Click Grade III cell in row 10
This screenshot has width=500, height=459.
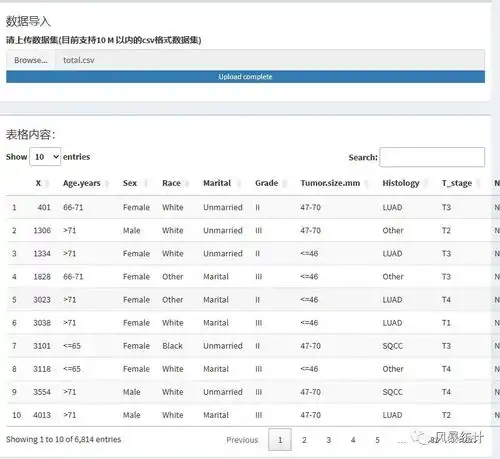pos(259,415)
